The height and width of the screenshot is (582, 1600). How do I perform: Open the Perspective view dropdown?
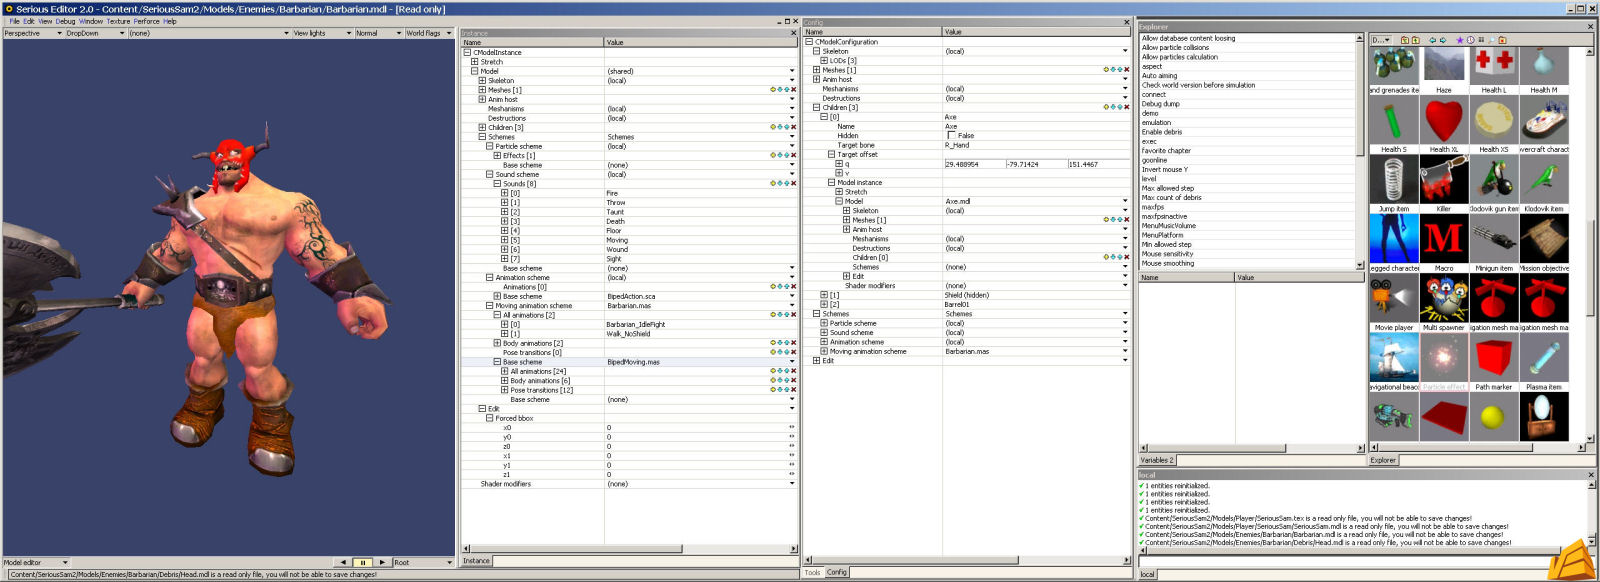pos(33,33)
